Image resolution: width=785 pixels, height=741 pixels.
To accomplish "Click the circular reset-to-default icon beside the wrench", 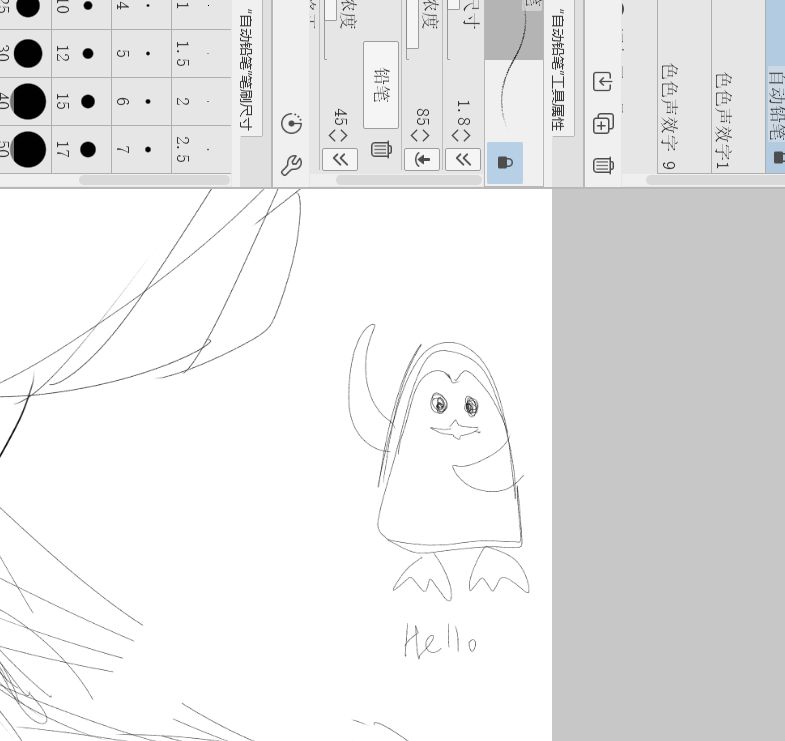I will coord(292,123).
